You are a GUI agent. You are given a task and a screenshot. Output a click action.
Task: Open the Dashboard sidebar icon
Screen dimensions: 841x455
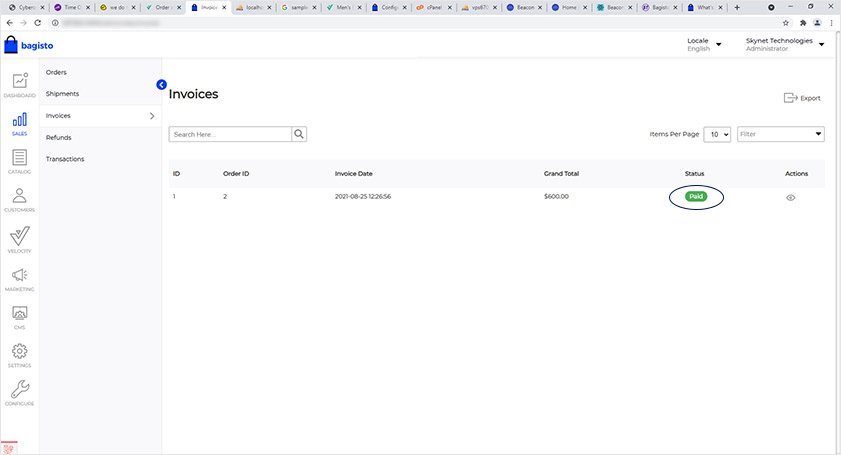pyautogui.click(x=19, y=83)
